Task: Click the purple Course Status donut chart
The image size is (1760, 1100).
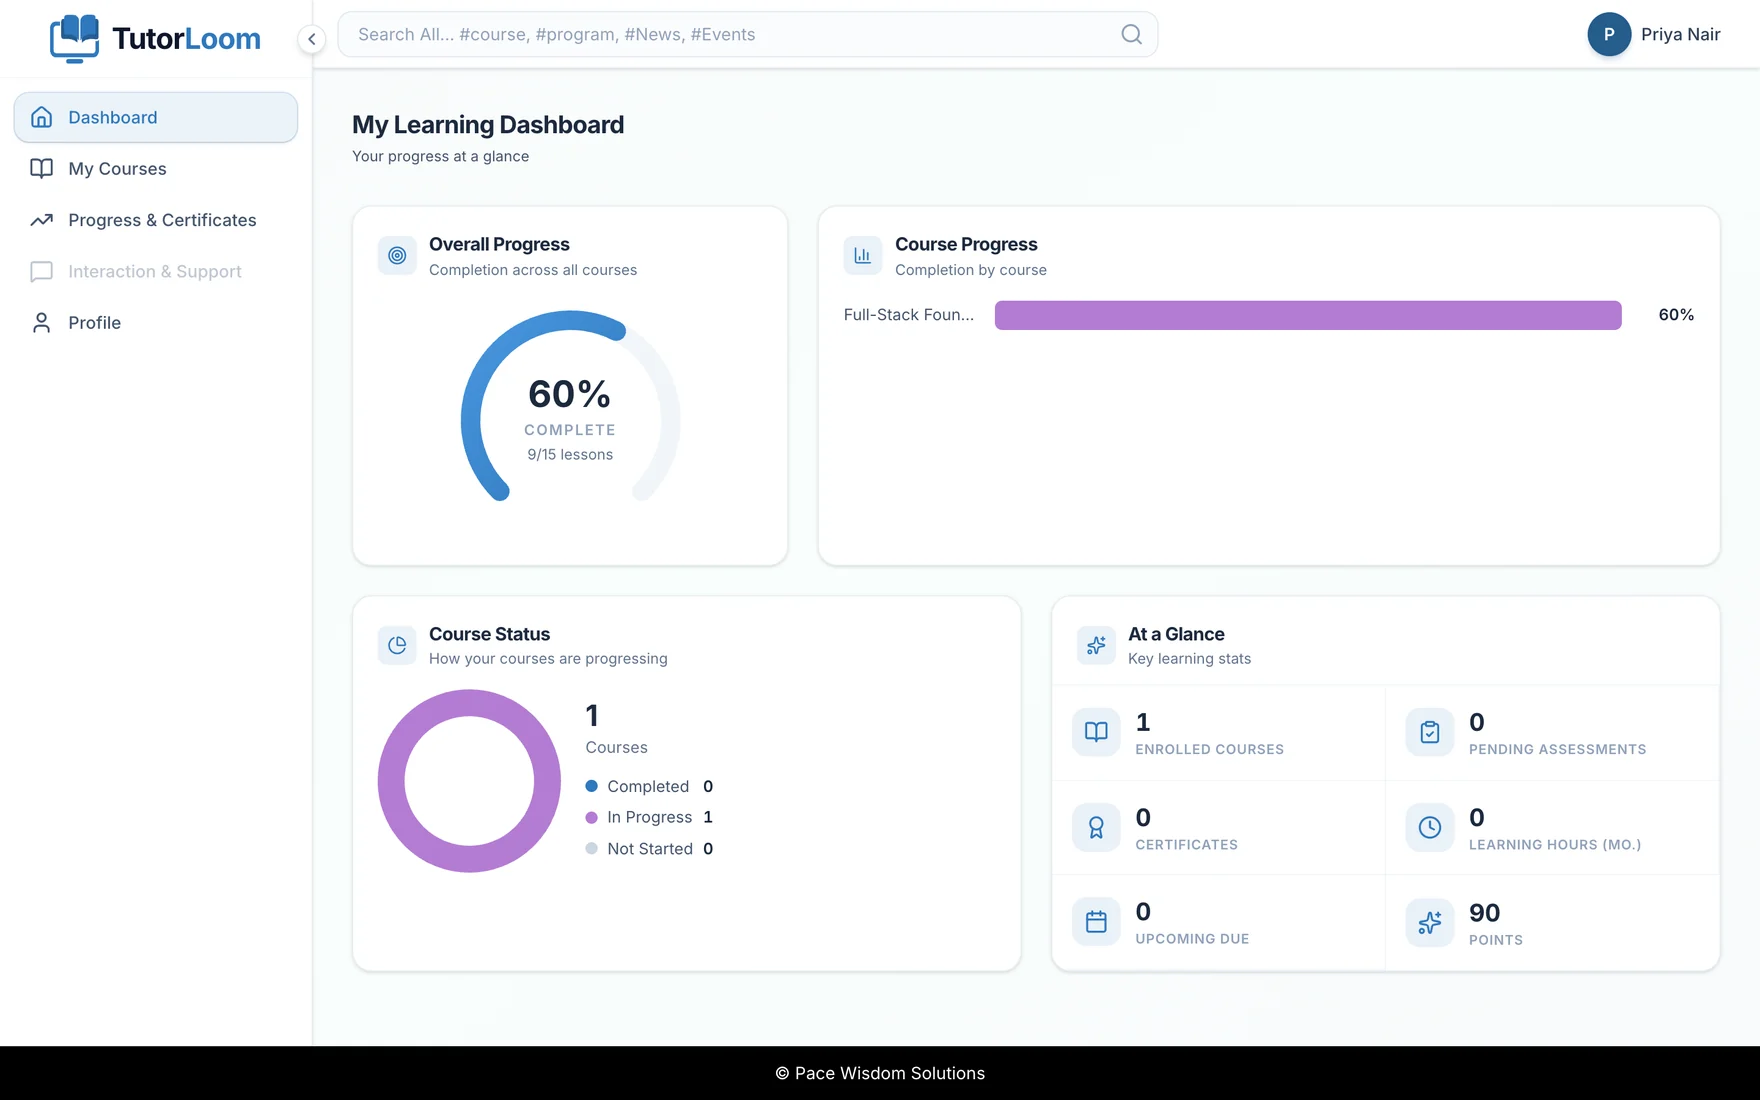Action: [x=469, y=781]
